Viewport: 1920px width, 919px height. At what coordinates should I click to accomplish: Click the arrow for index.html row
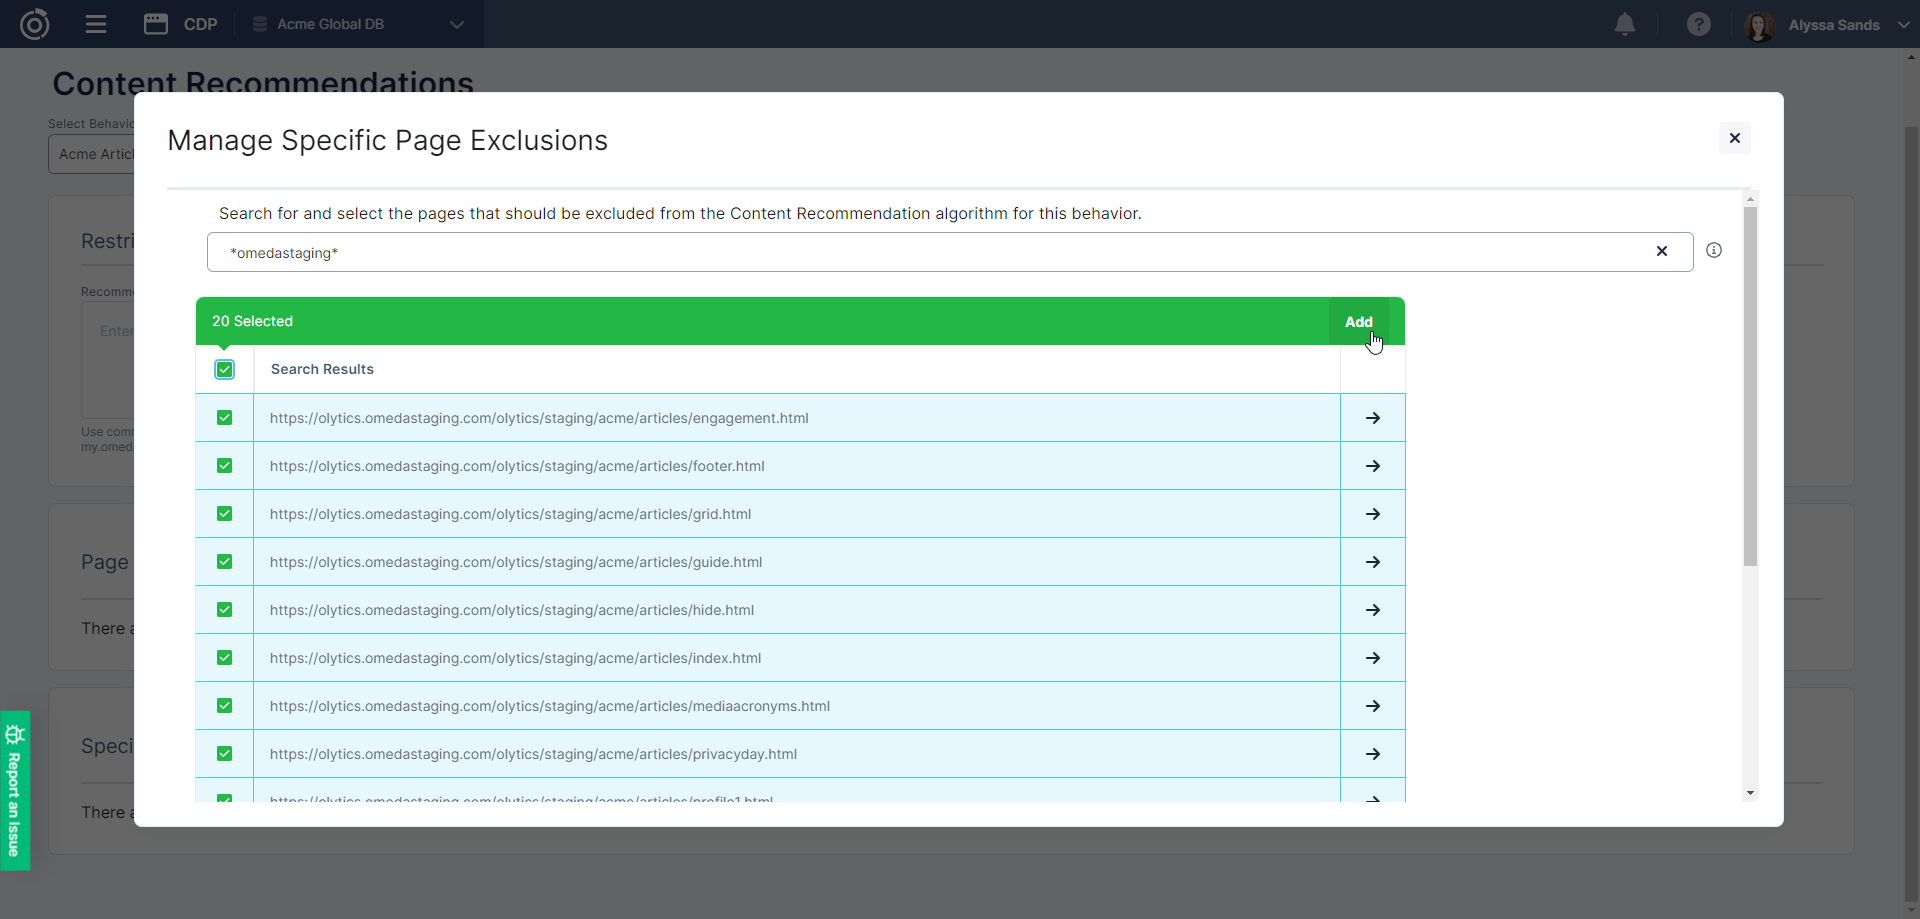[x=1373, y=658]
